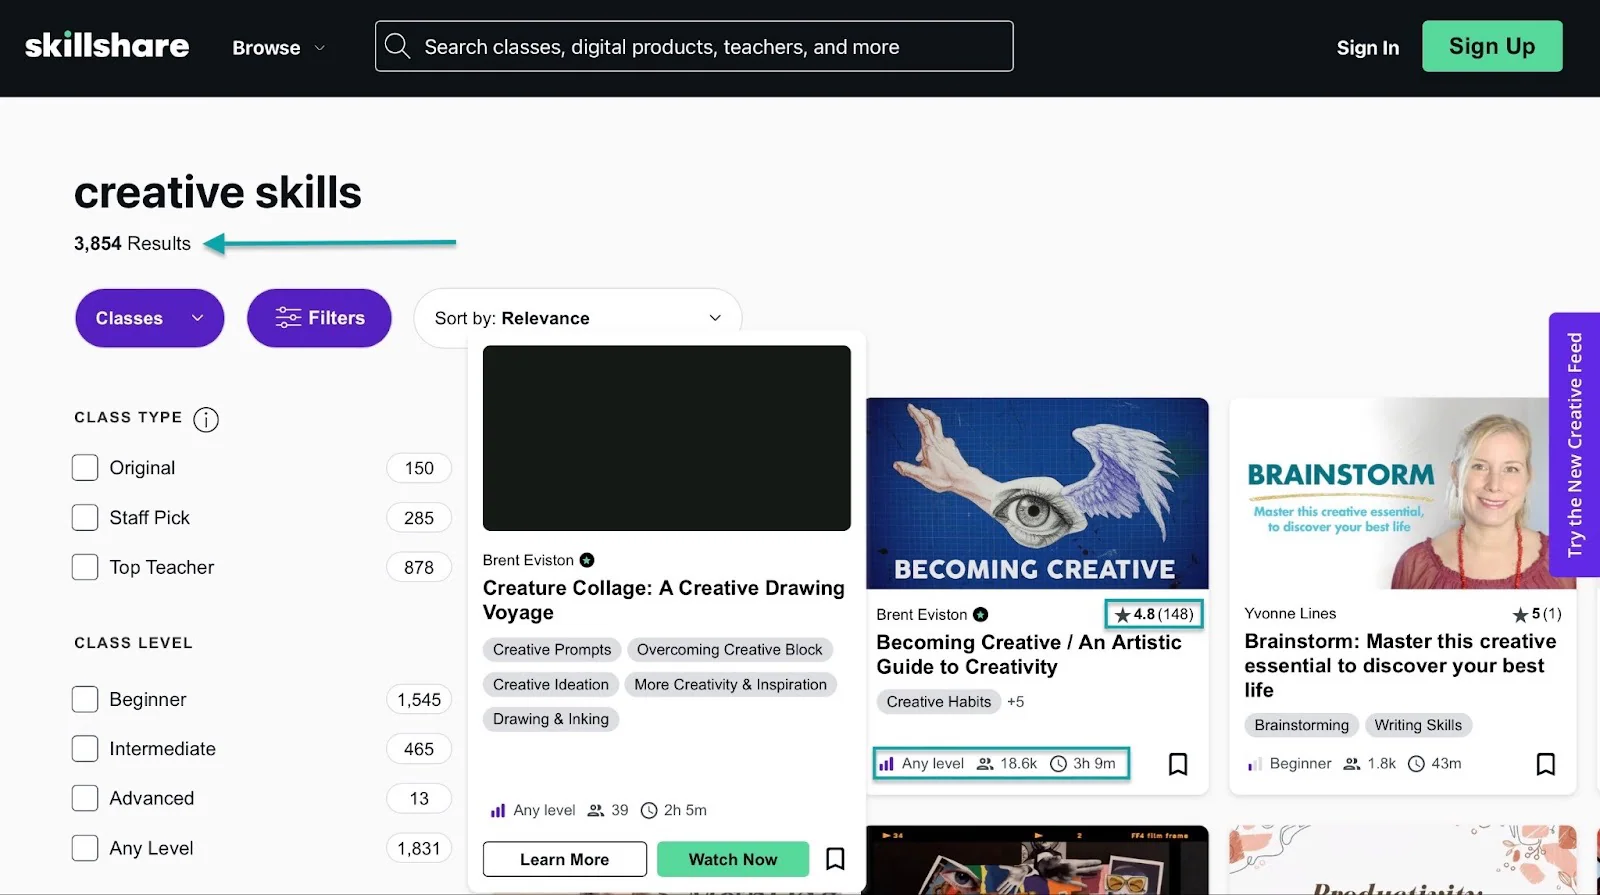1600x895 pixels.
Task: Click the search magnifier icon
Action: coord(397,46)
